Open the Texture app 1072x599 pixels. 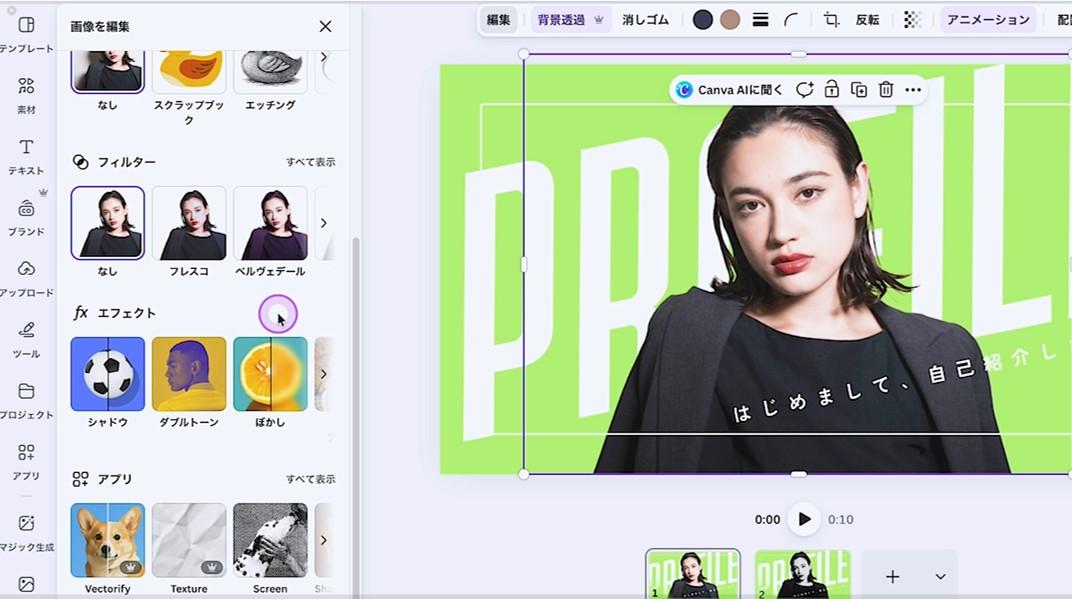point(189,540)
